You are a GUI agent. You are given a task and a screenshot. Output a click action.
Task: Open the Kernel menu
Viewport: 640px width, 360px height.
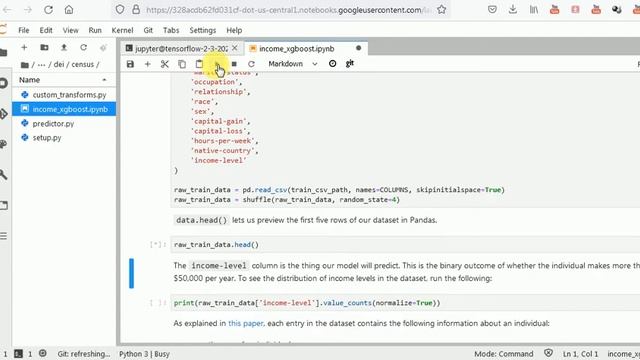coord(122,30)
